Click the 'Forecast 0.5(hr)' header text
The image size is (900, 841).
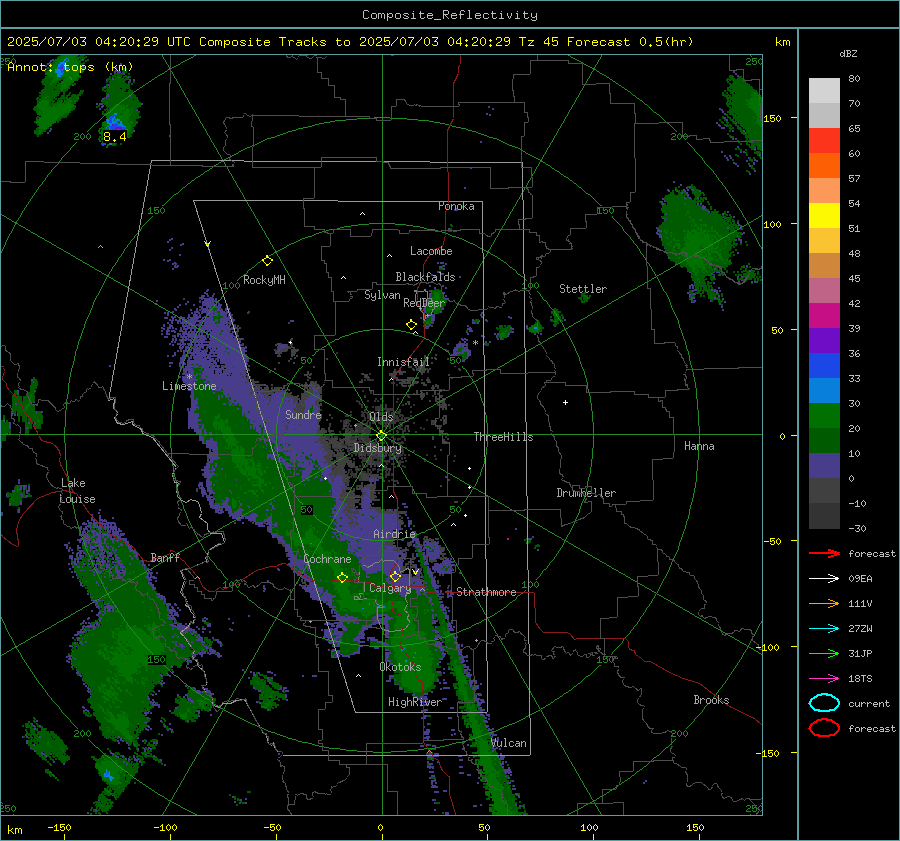(630, 42)
